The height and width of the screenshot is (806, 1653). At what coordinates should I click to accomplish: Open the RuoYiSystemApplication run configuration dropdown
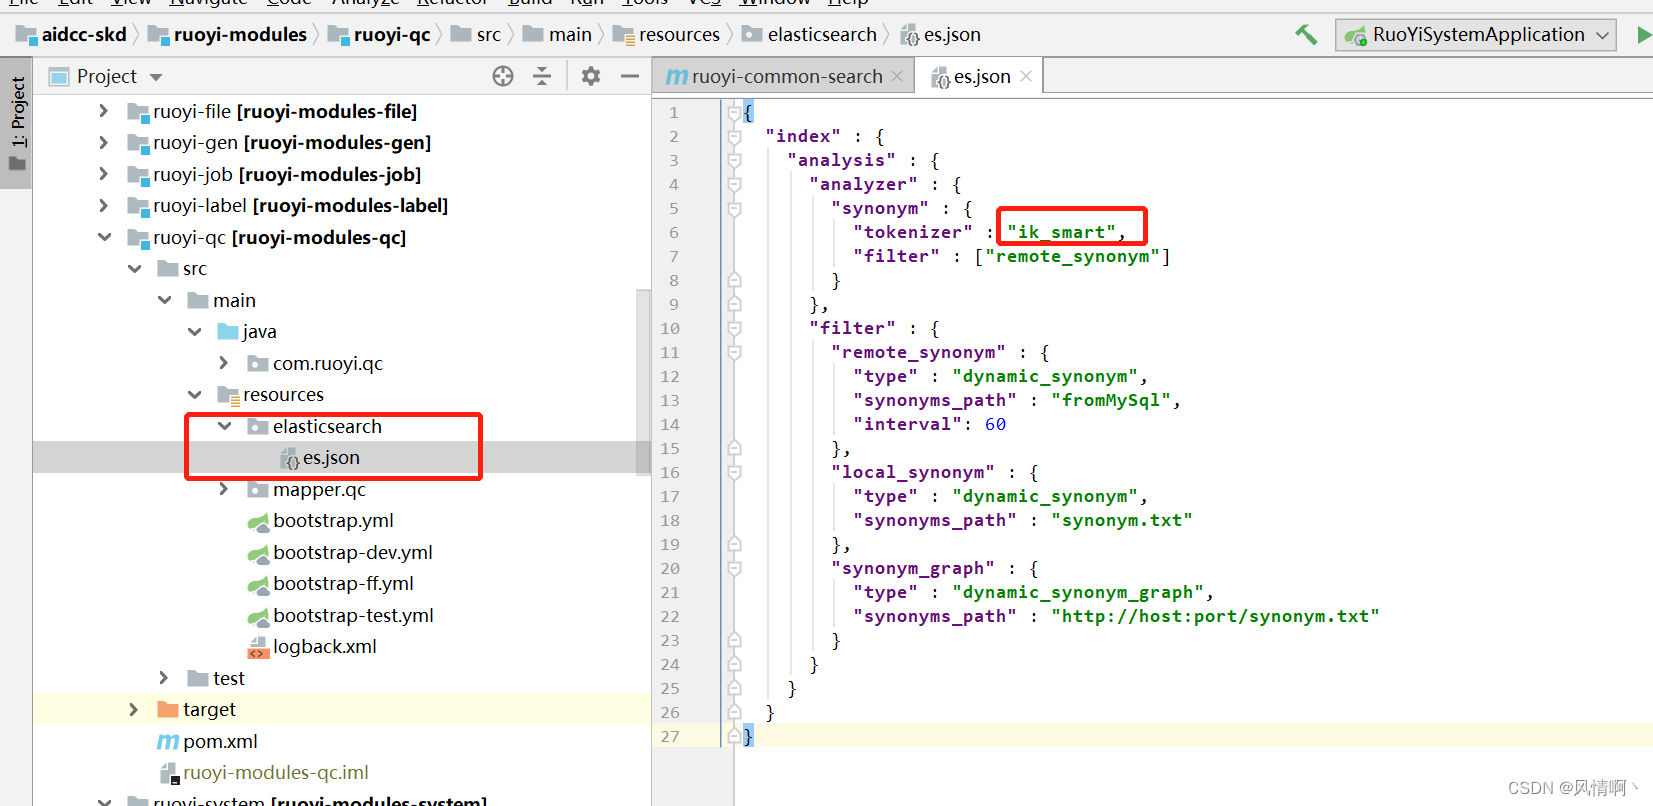(1476, 34)
